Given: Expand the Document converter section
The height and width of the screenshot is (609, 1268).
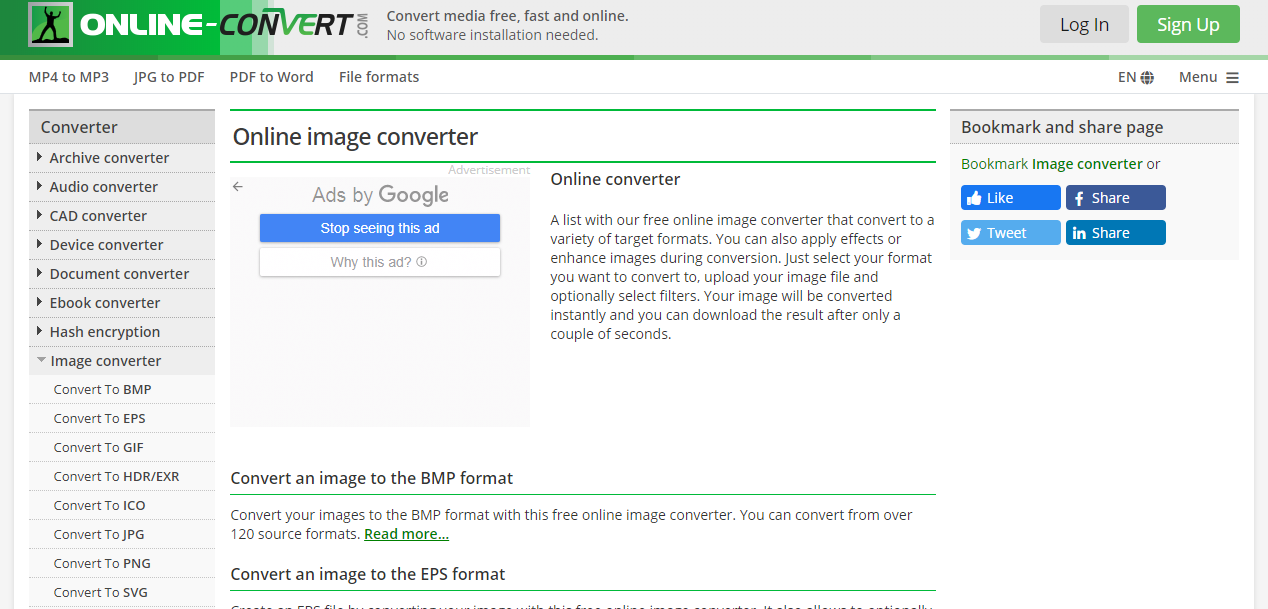Looking at the screenshot, I should click(122, 274).
